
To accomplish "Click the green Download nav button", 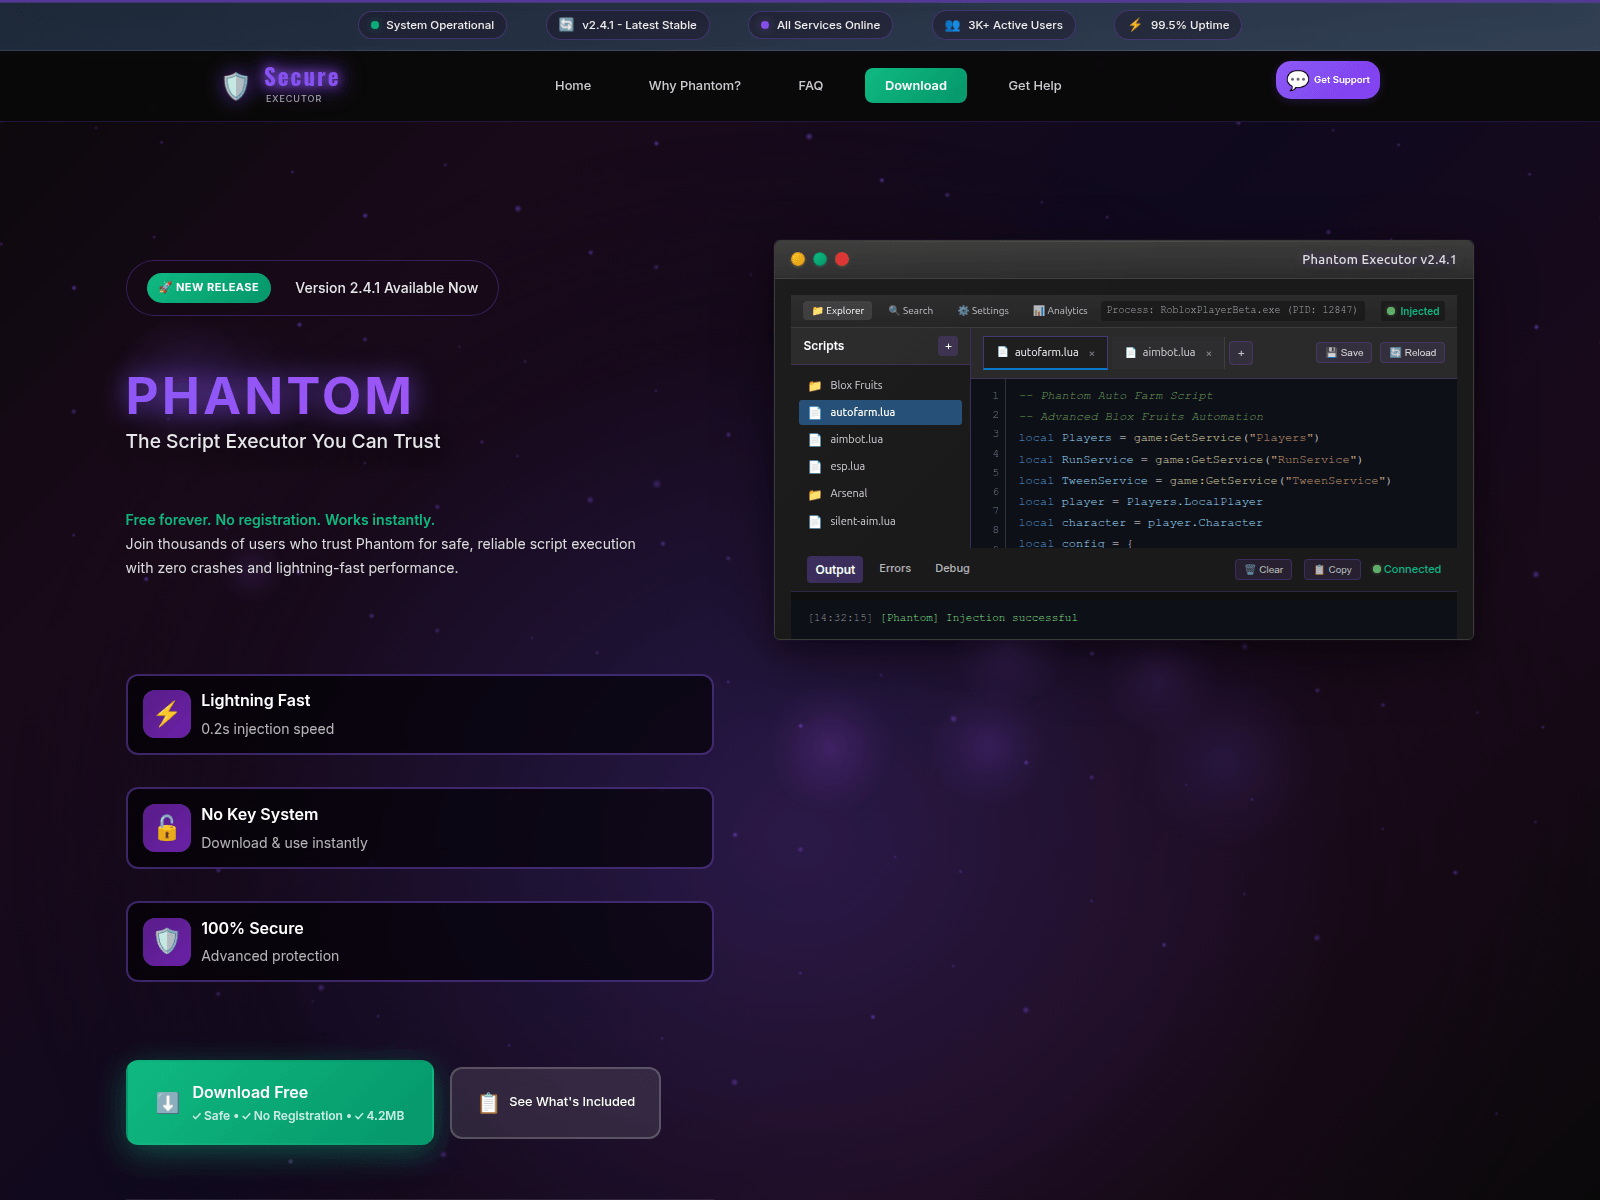I will point(916,86).
